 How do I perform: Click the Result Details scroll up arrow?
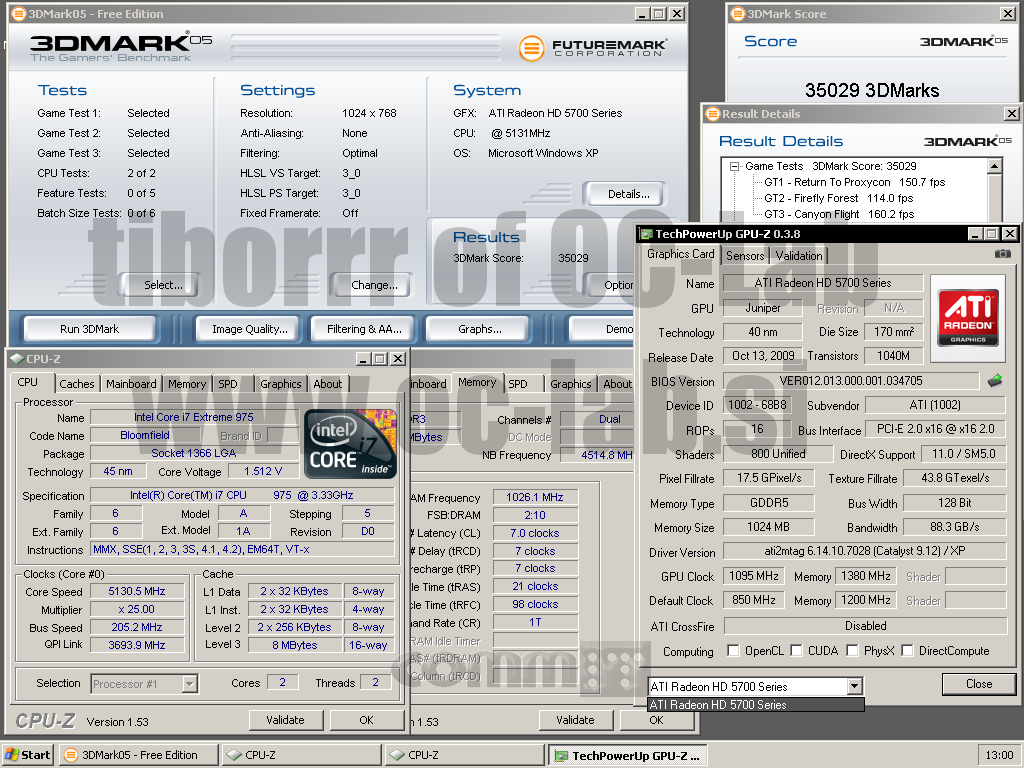point(995,166)
